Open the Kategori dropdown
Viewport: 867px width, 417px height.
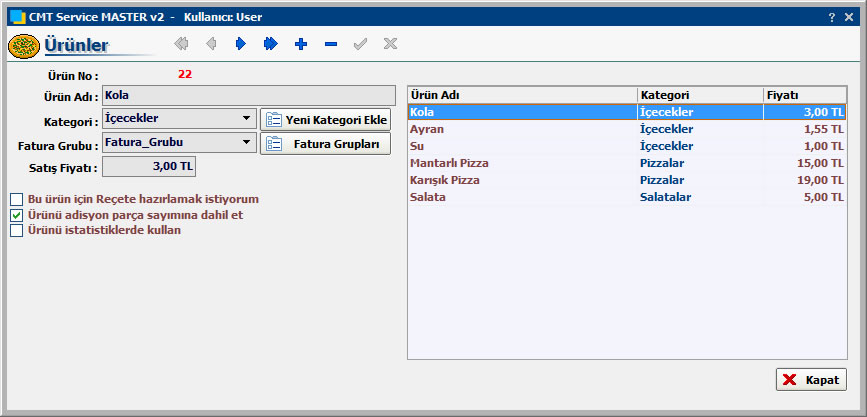click(x=247, y=119)
